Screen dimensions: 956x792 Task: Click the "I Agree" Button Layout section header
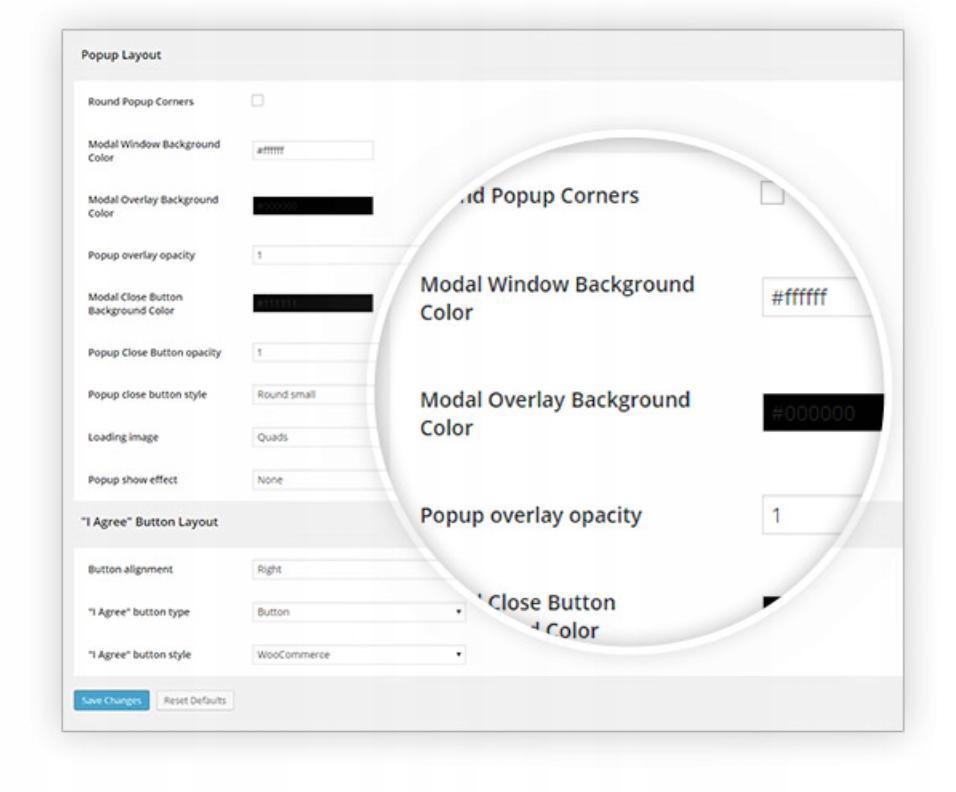149,522
